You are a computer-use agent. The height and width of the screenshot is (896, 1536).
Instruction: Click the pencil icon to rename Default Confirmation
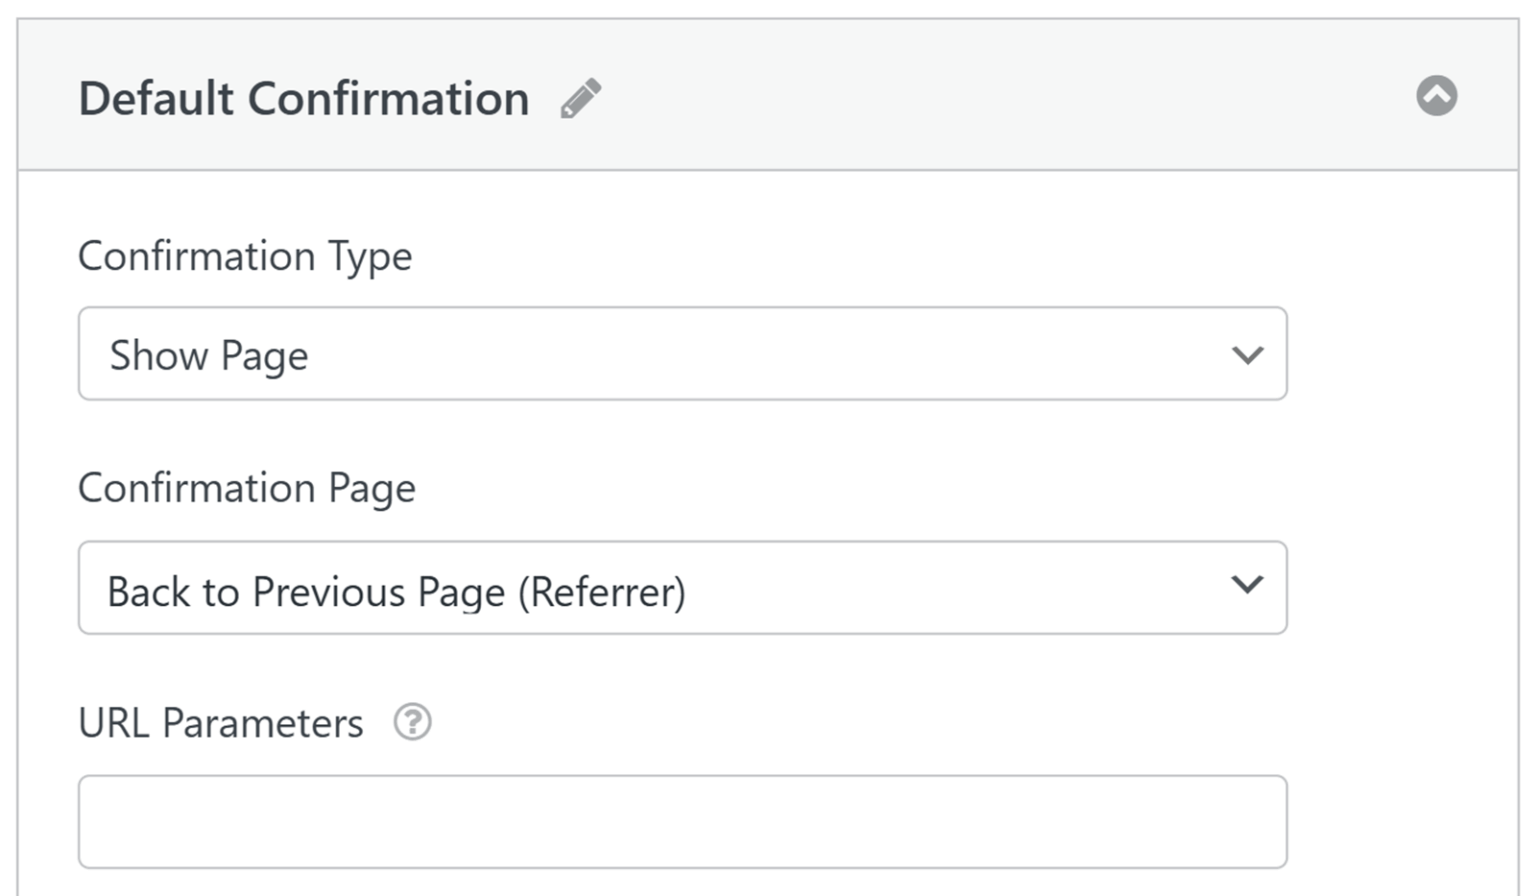point(580,96)
